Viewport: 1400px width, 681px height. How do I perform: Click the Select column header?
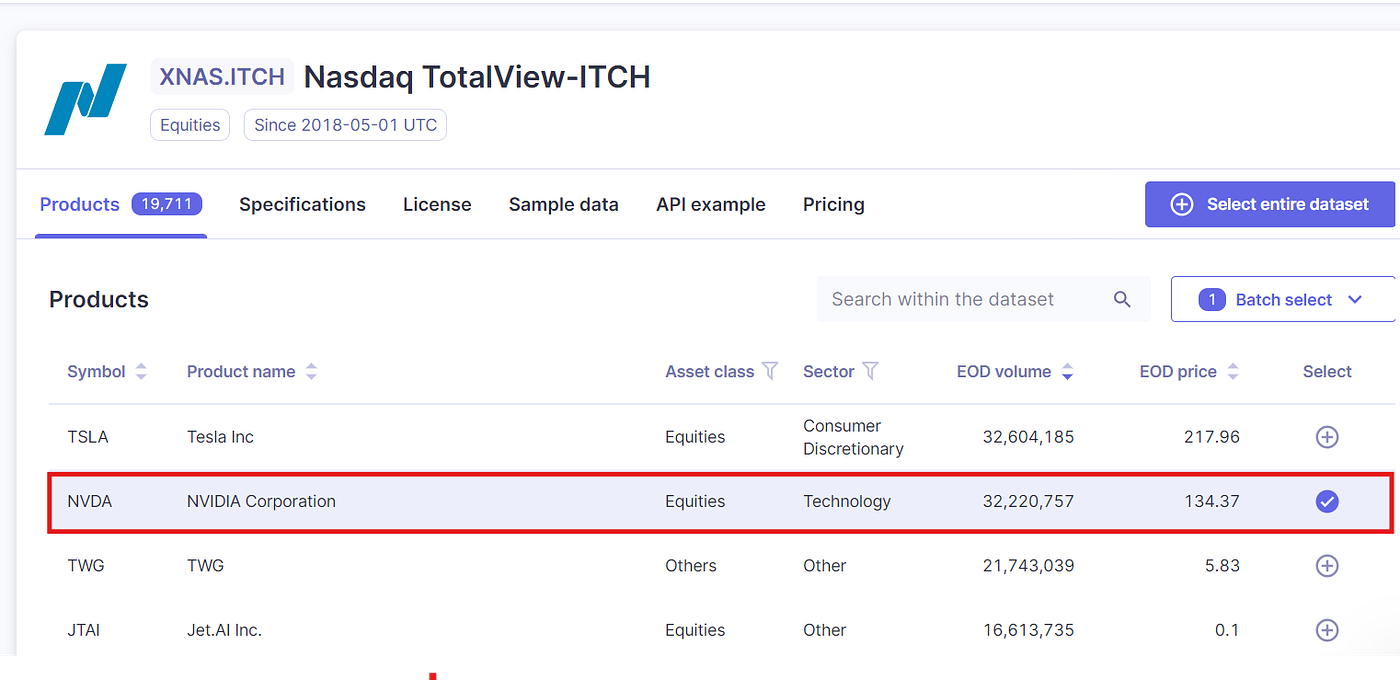pyautogui.click(x=1327, y=371)
